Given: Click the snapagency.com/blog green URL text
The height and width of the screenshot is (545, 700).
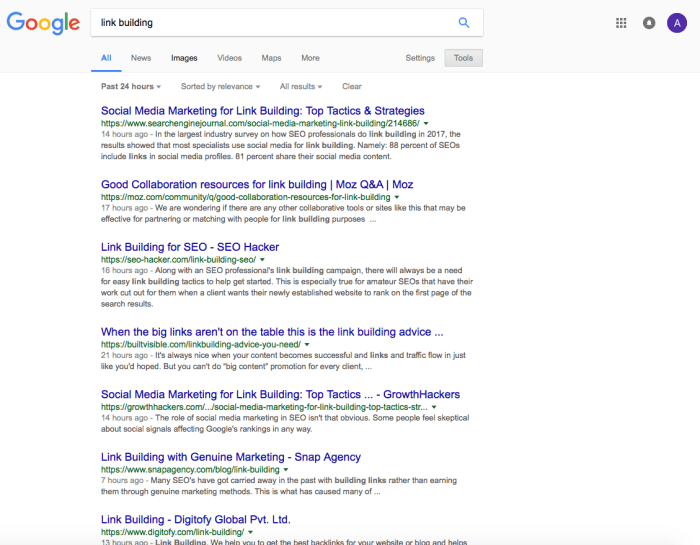Looking at the screenshot, I should (190, 469).
